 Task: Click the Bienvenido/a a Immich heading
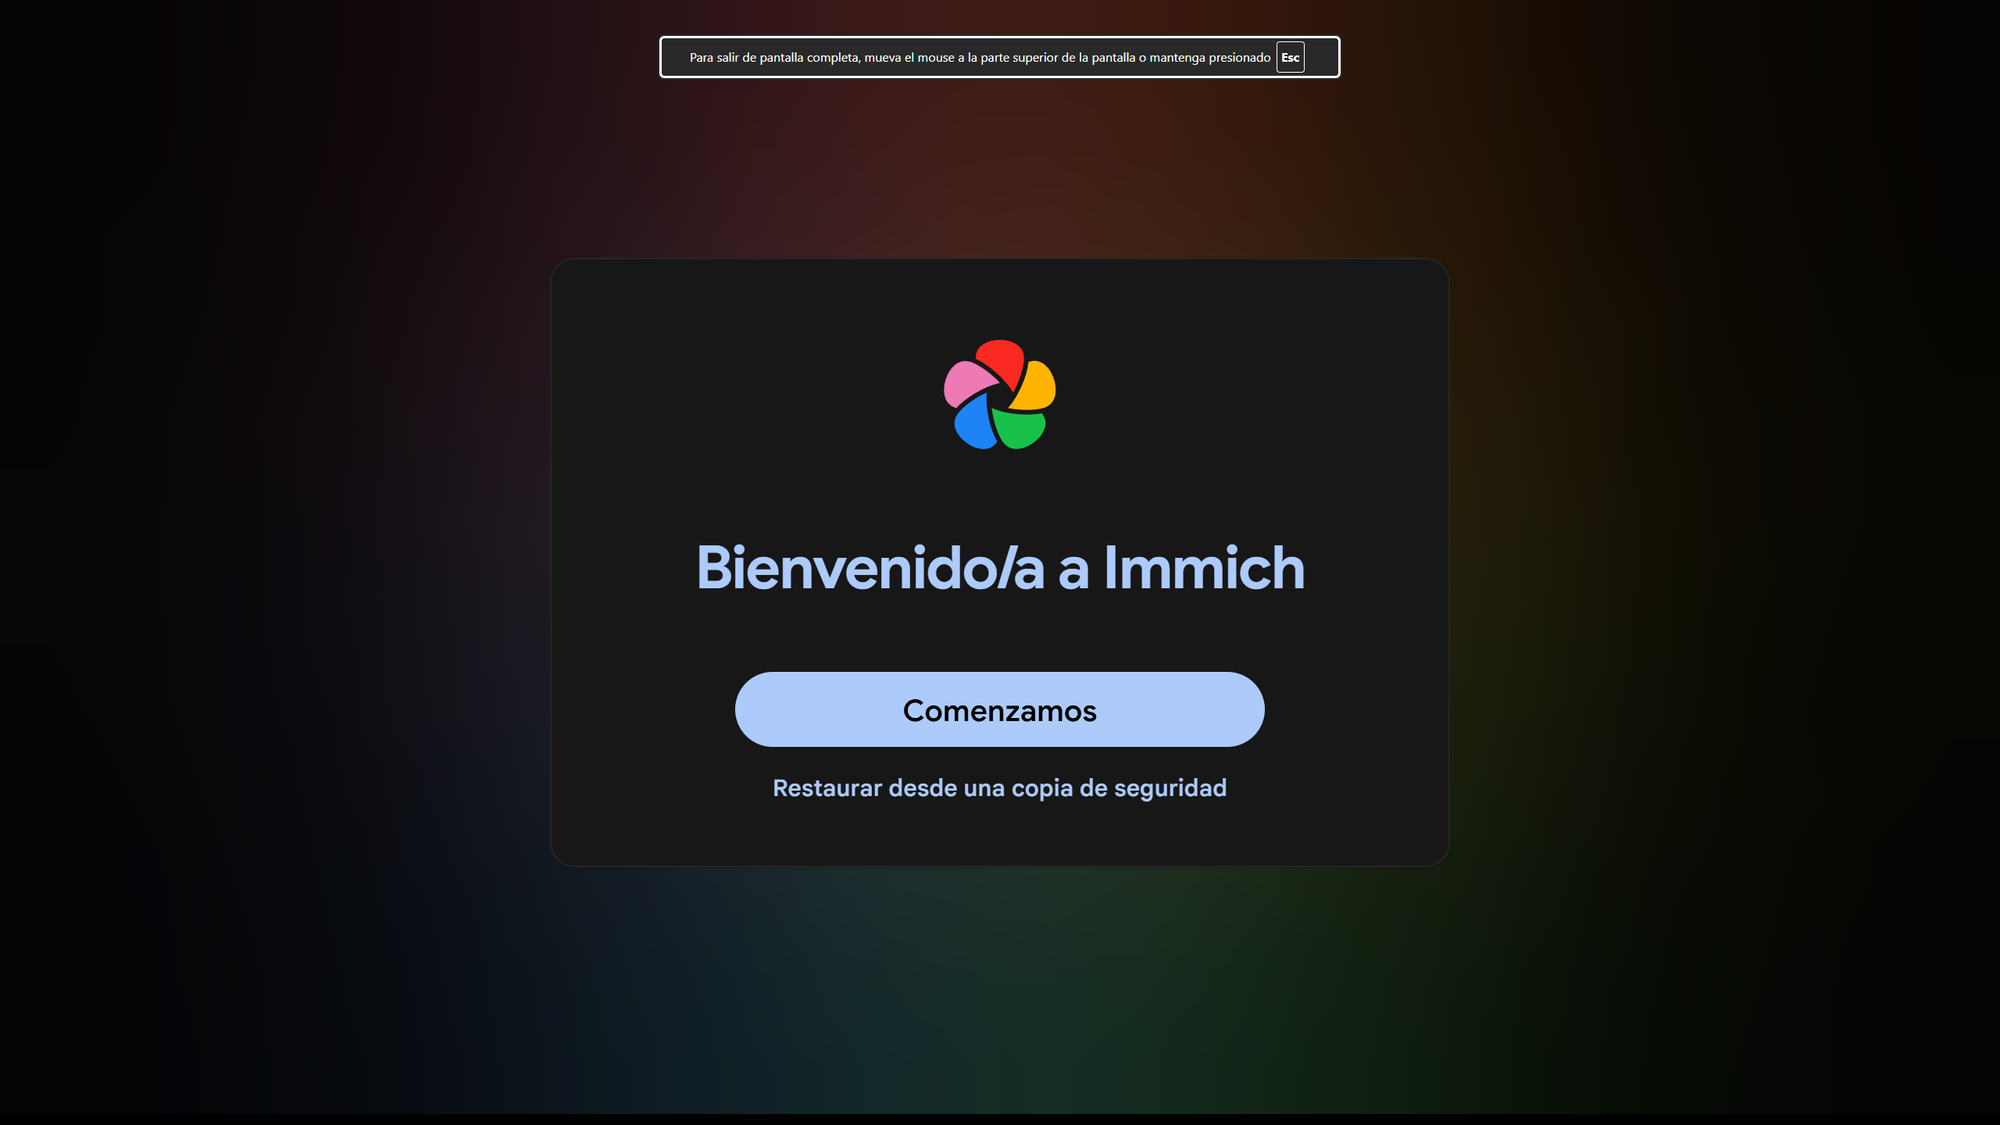point(999,567)
